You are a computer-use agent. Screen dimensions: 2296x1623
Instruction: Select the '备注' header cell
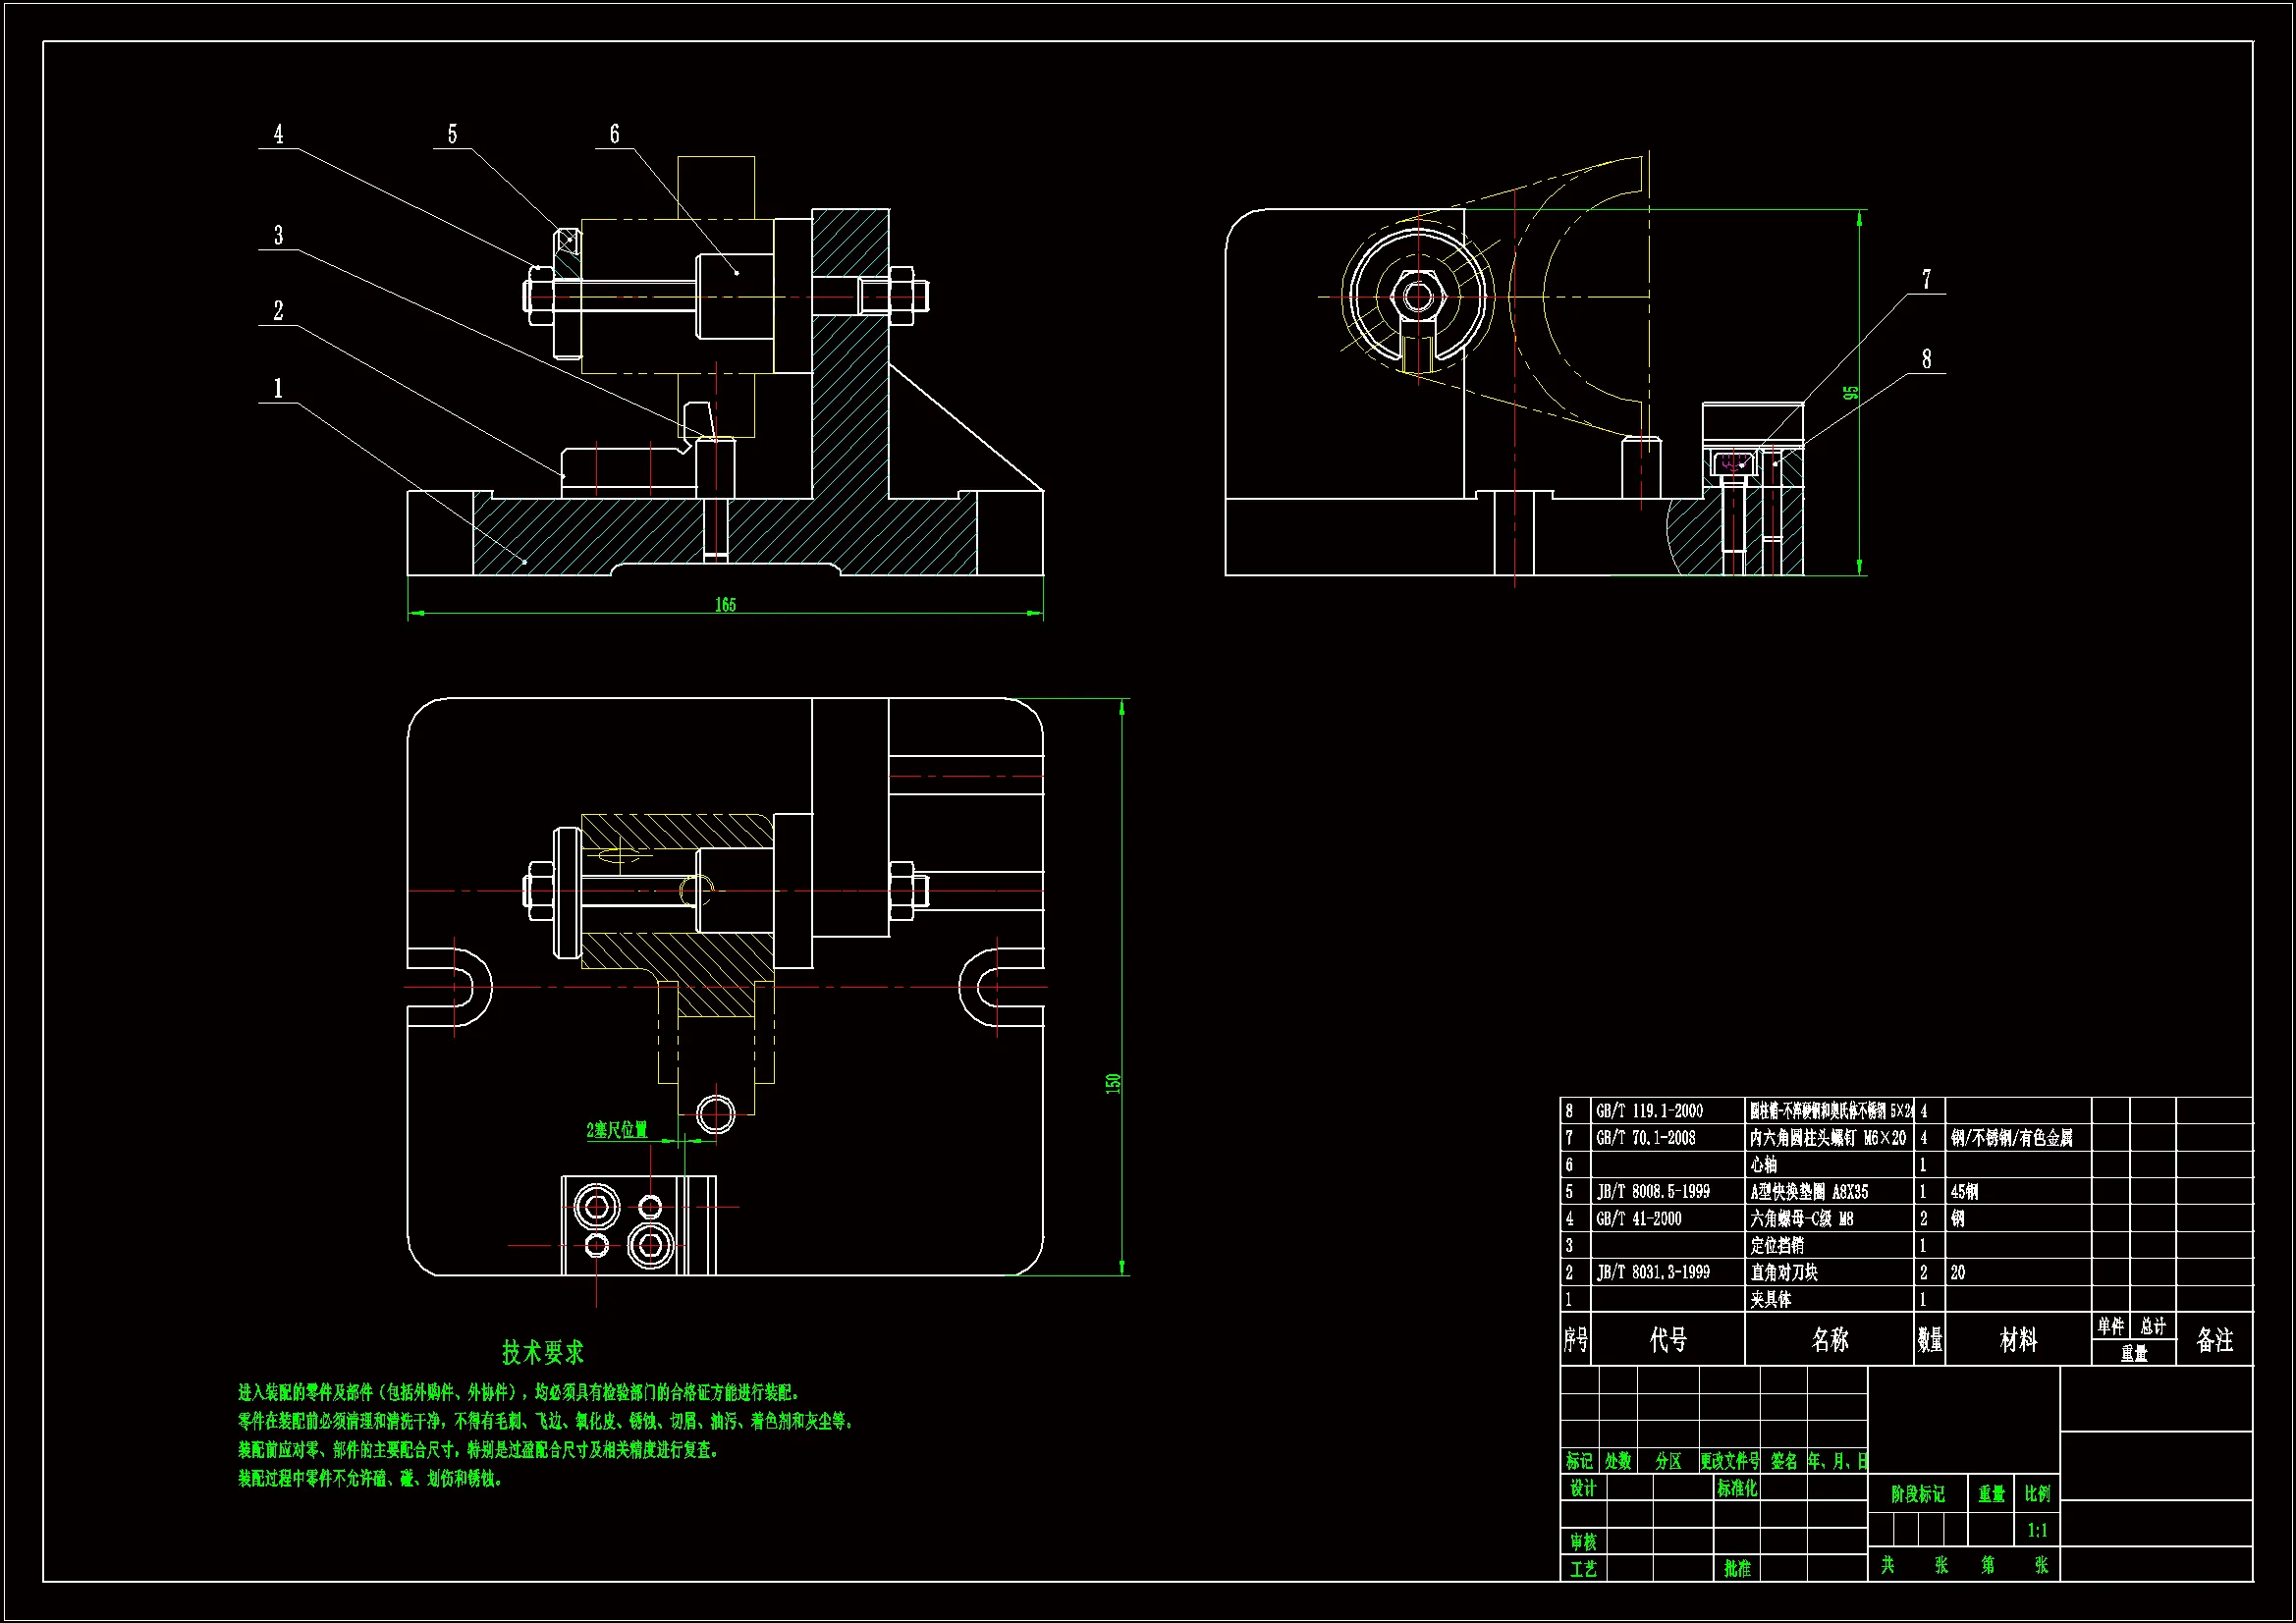(2214, 1340)
